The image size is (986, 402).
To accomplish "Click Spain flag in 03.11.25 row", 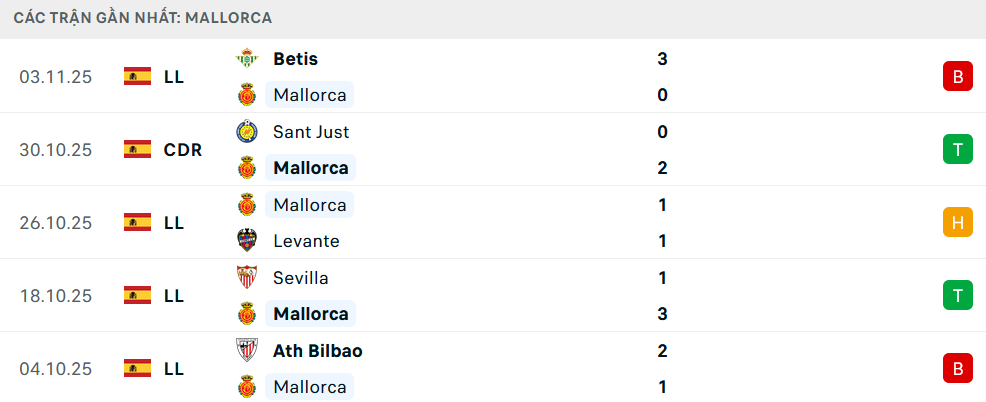I will [x=137, y=76].
